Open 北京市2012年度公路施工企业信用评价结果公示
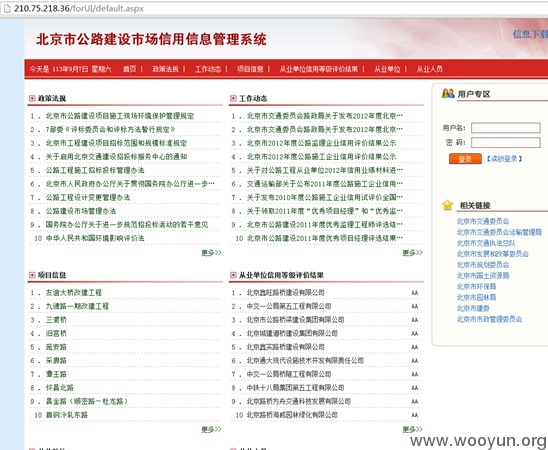548x450 pixels. (x=322, y=157)
